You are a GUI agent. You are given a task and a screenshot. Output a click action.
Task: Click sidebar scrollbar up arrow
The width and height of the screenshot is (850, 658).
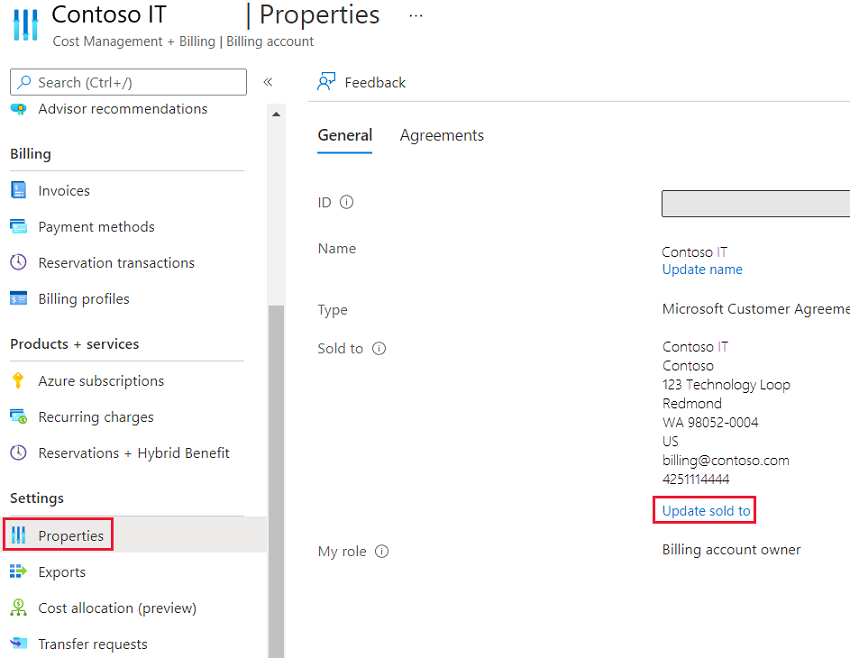[x=276, y=114]
